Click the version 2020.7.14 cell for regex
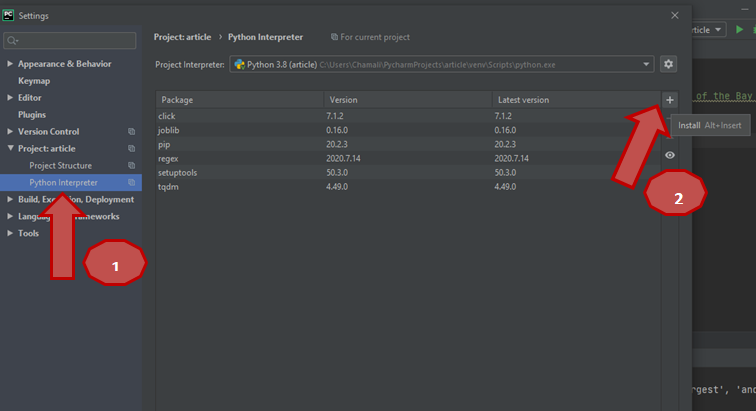The height and width of the screenshot is (411, 756). 343,158
